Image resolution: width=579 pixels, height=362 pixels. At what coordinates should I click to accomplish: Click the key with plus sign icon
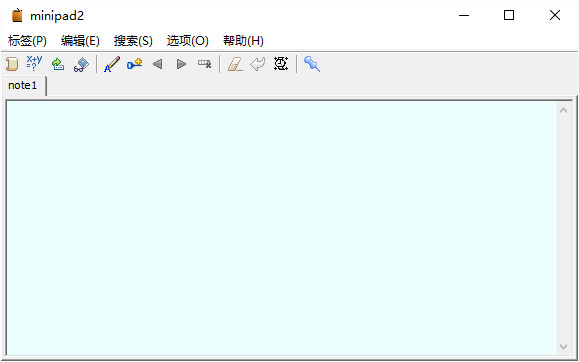(x=134, y=64)
